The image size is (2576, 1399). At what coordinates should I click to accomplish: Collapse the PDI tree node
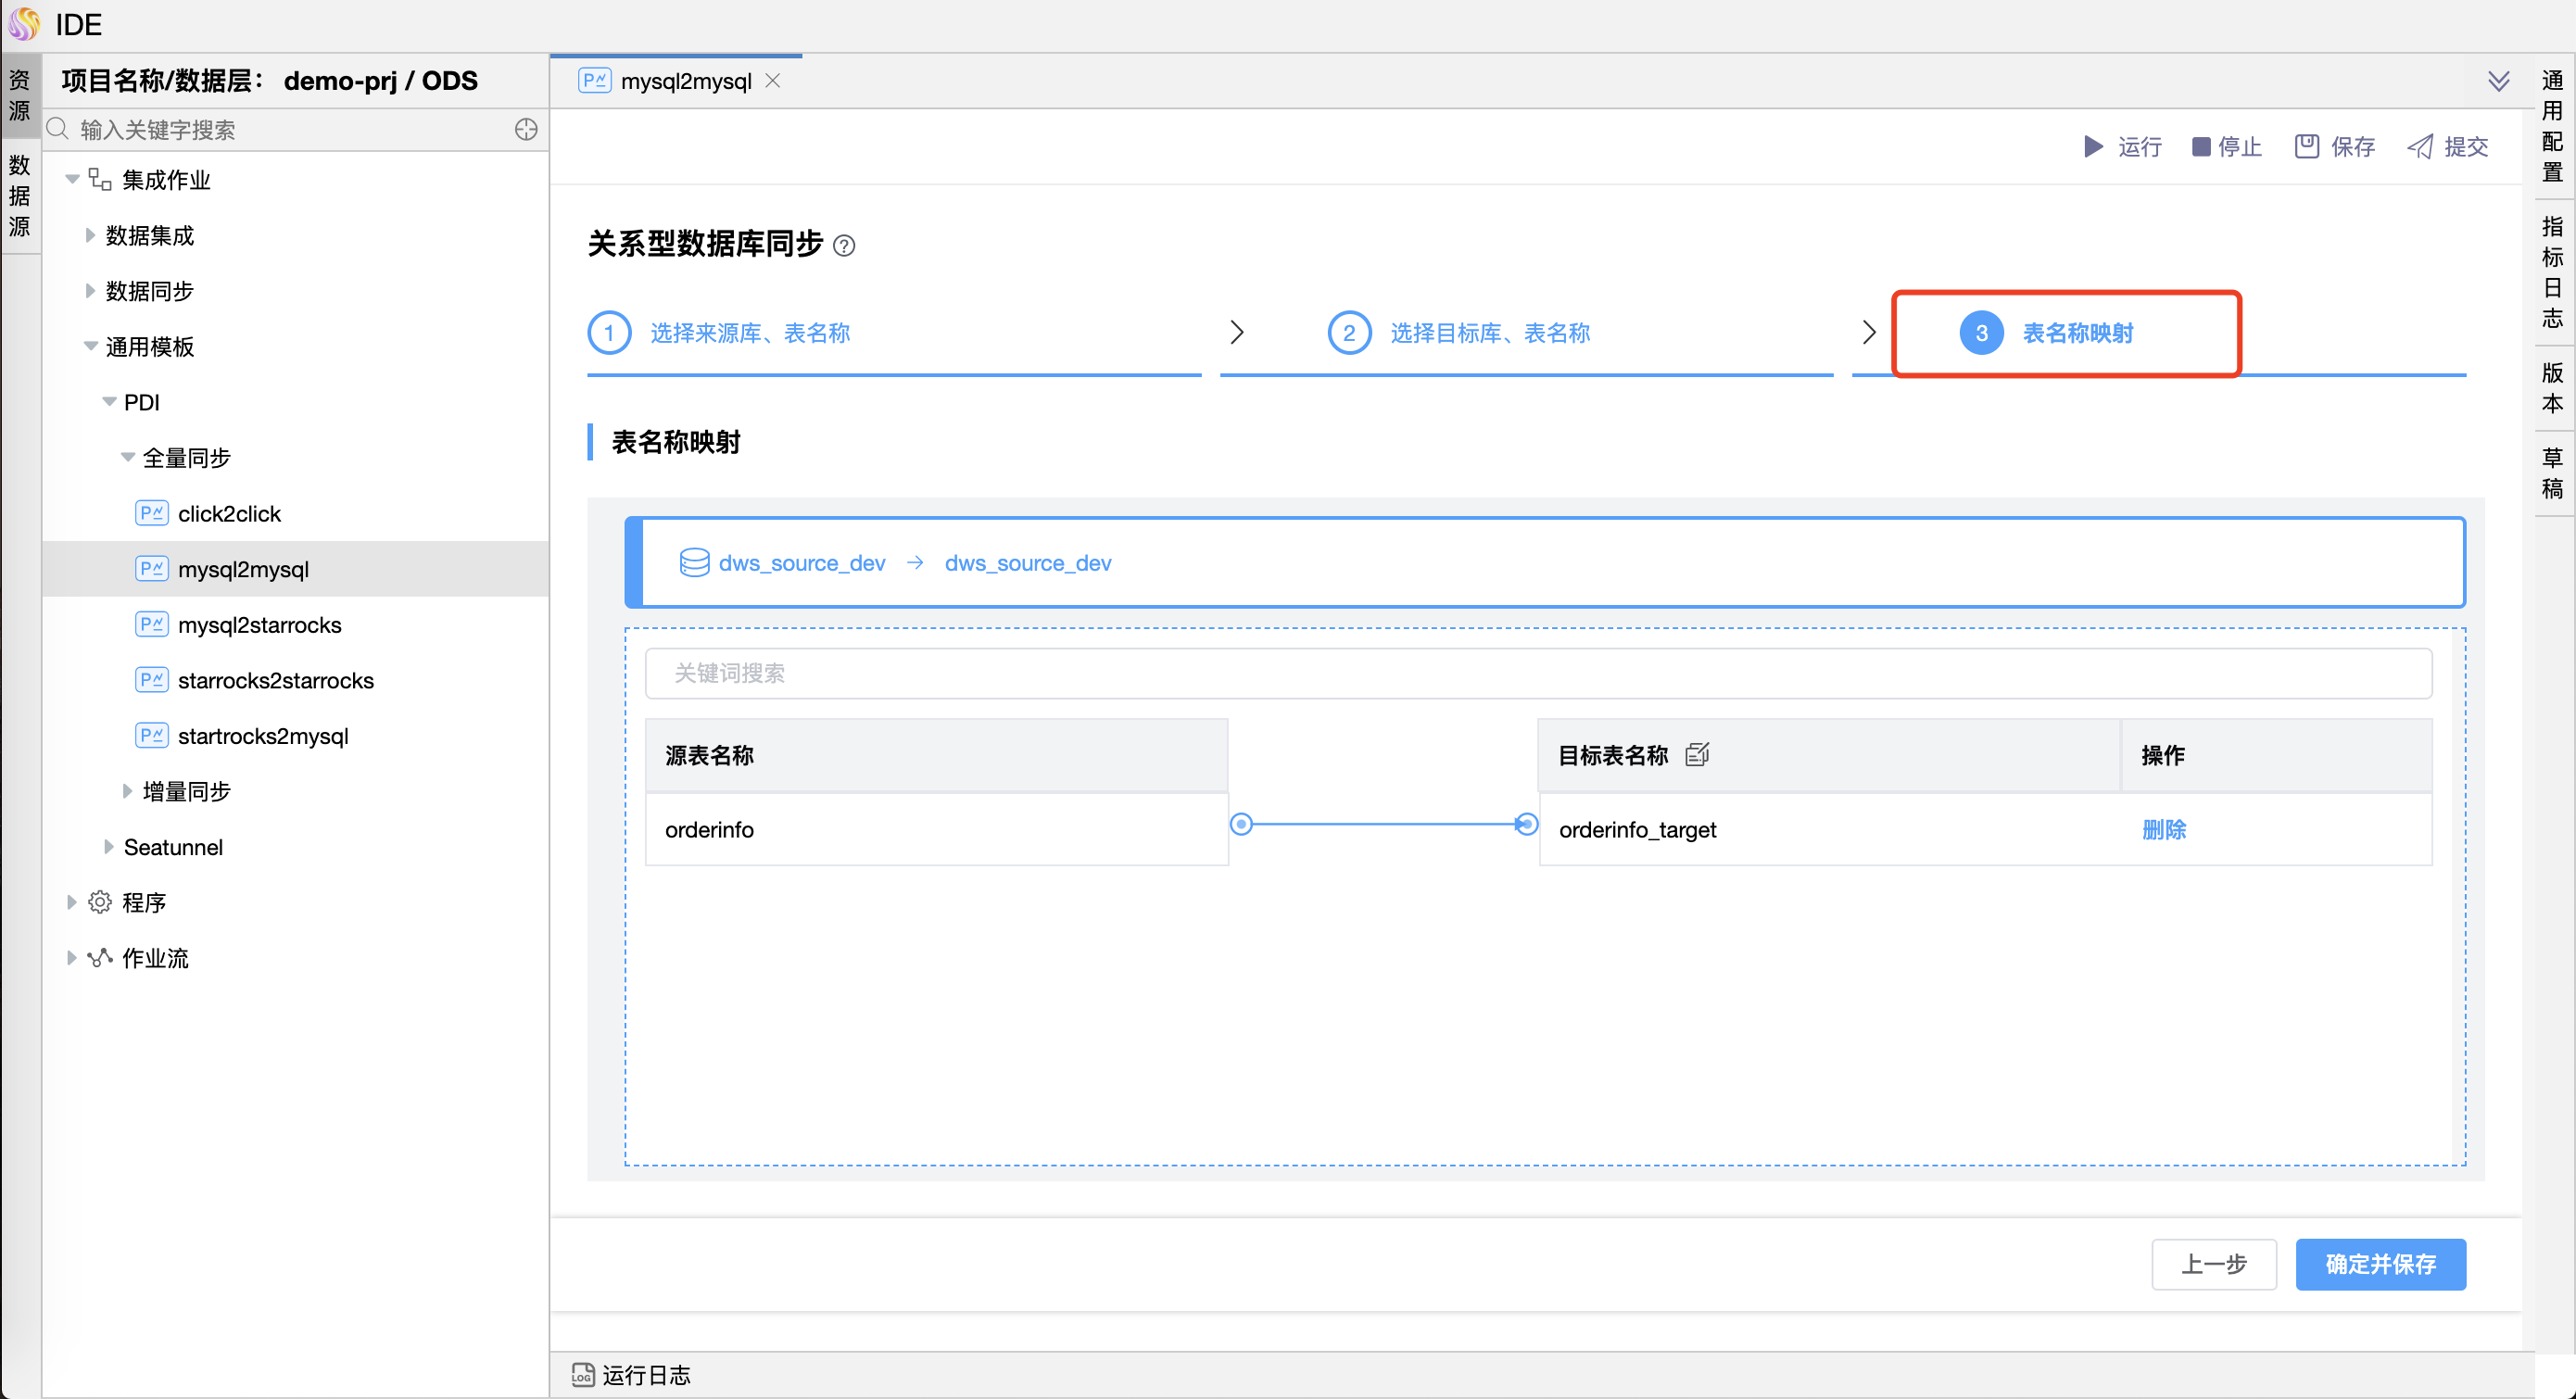109,402
